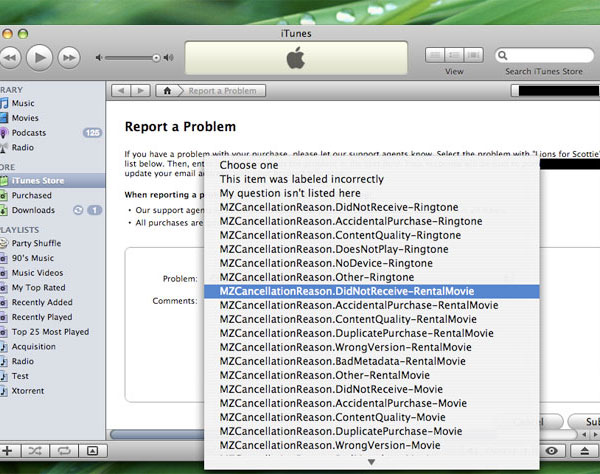This screenshot has height=474, width=600.
Task: Select MZCancellationReason.ContentQuality-Movie
Action: click(x=372, y=417)
